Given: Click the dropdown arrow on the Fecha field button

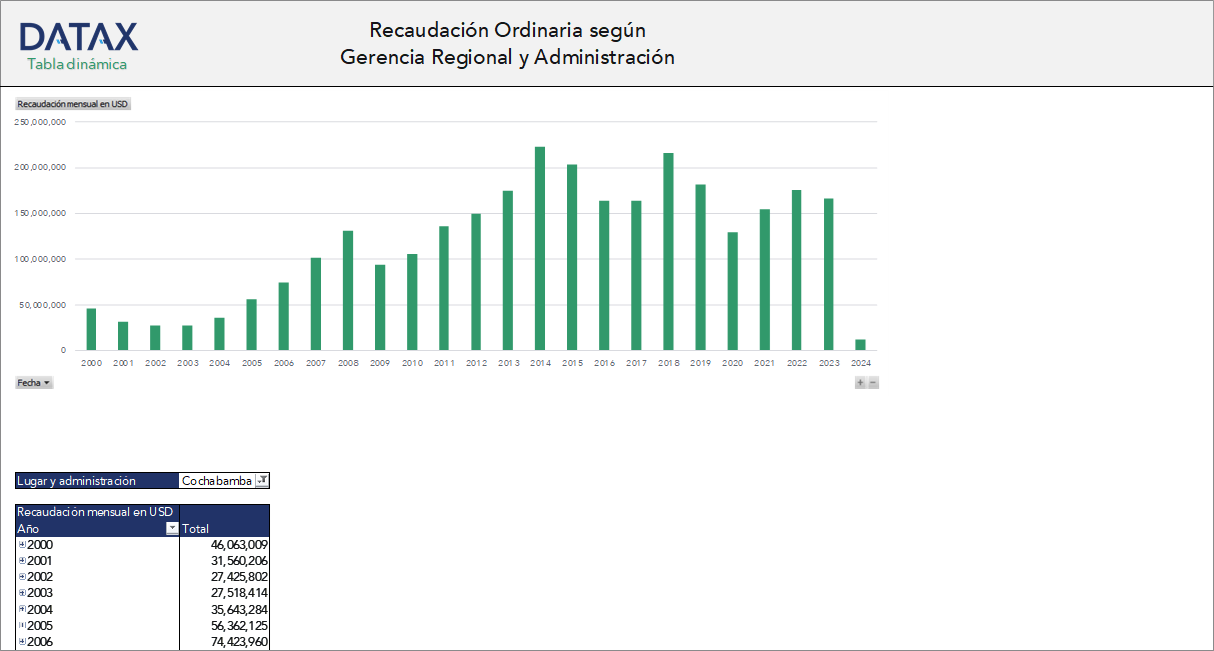Looking at the screenshot, I should click(46, 382).
